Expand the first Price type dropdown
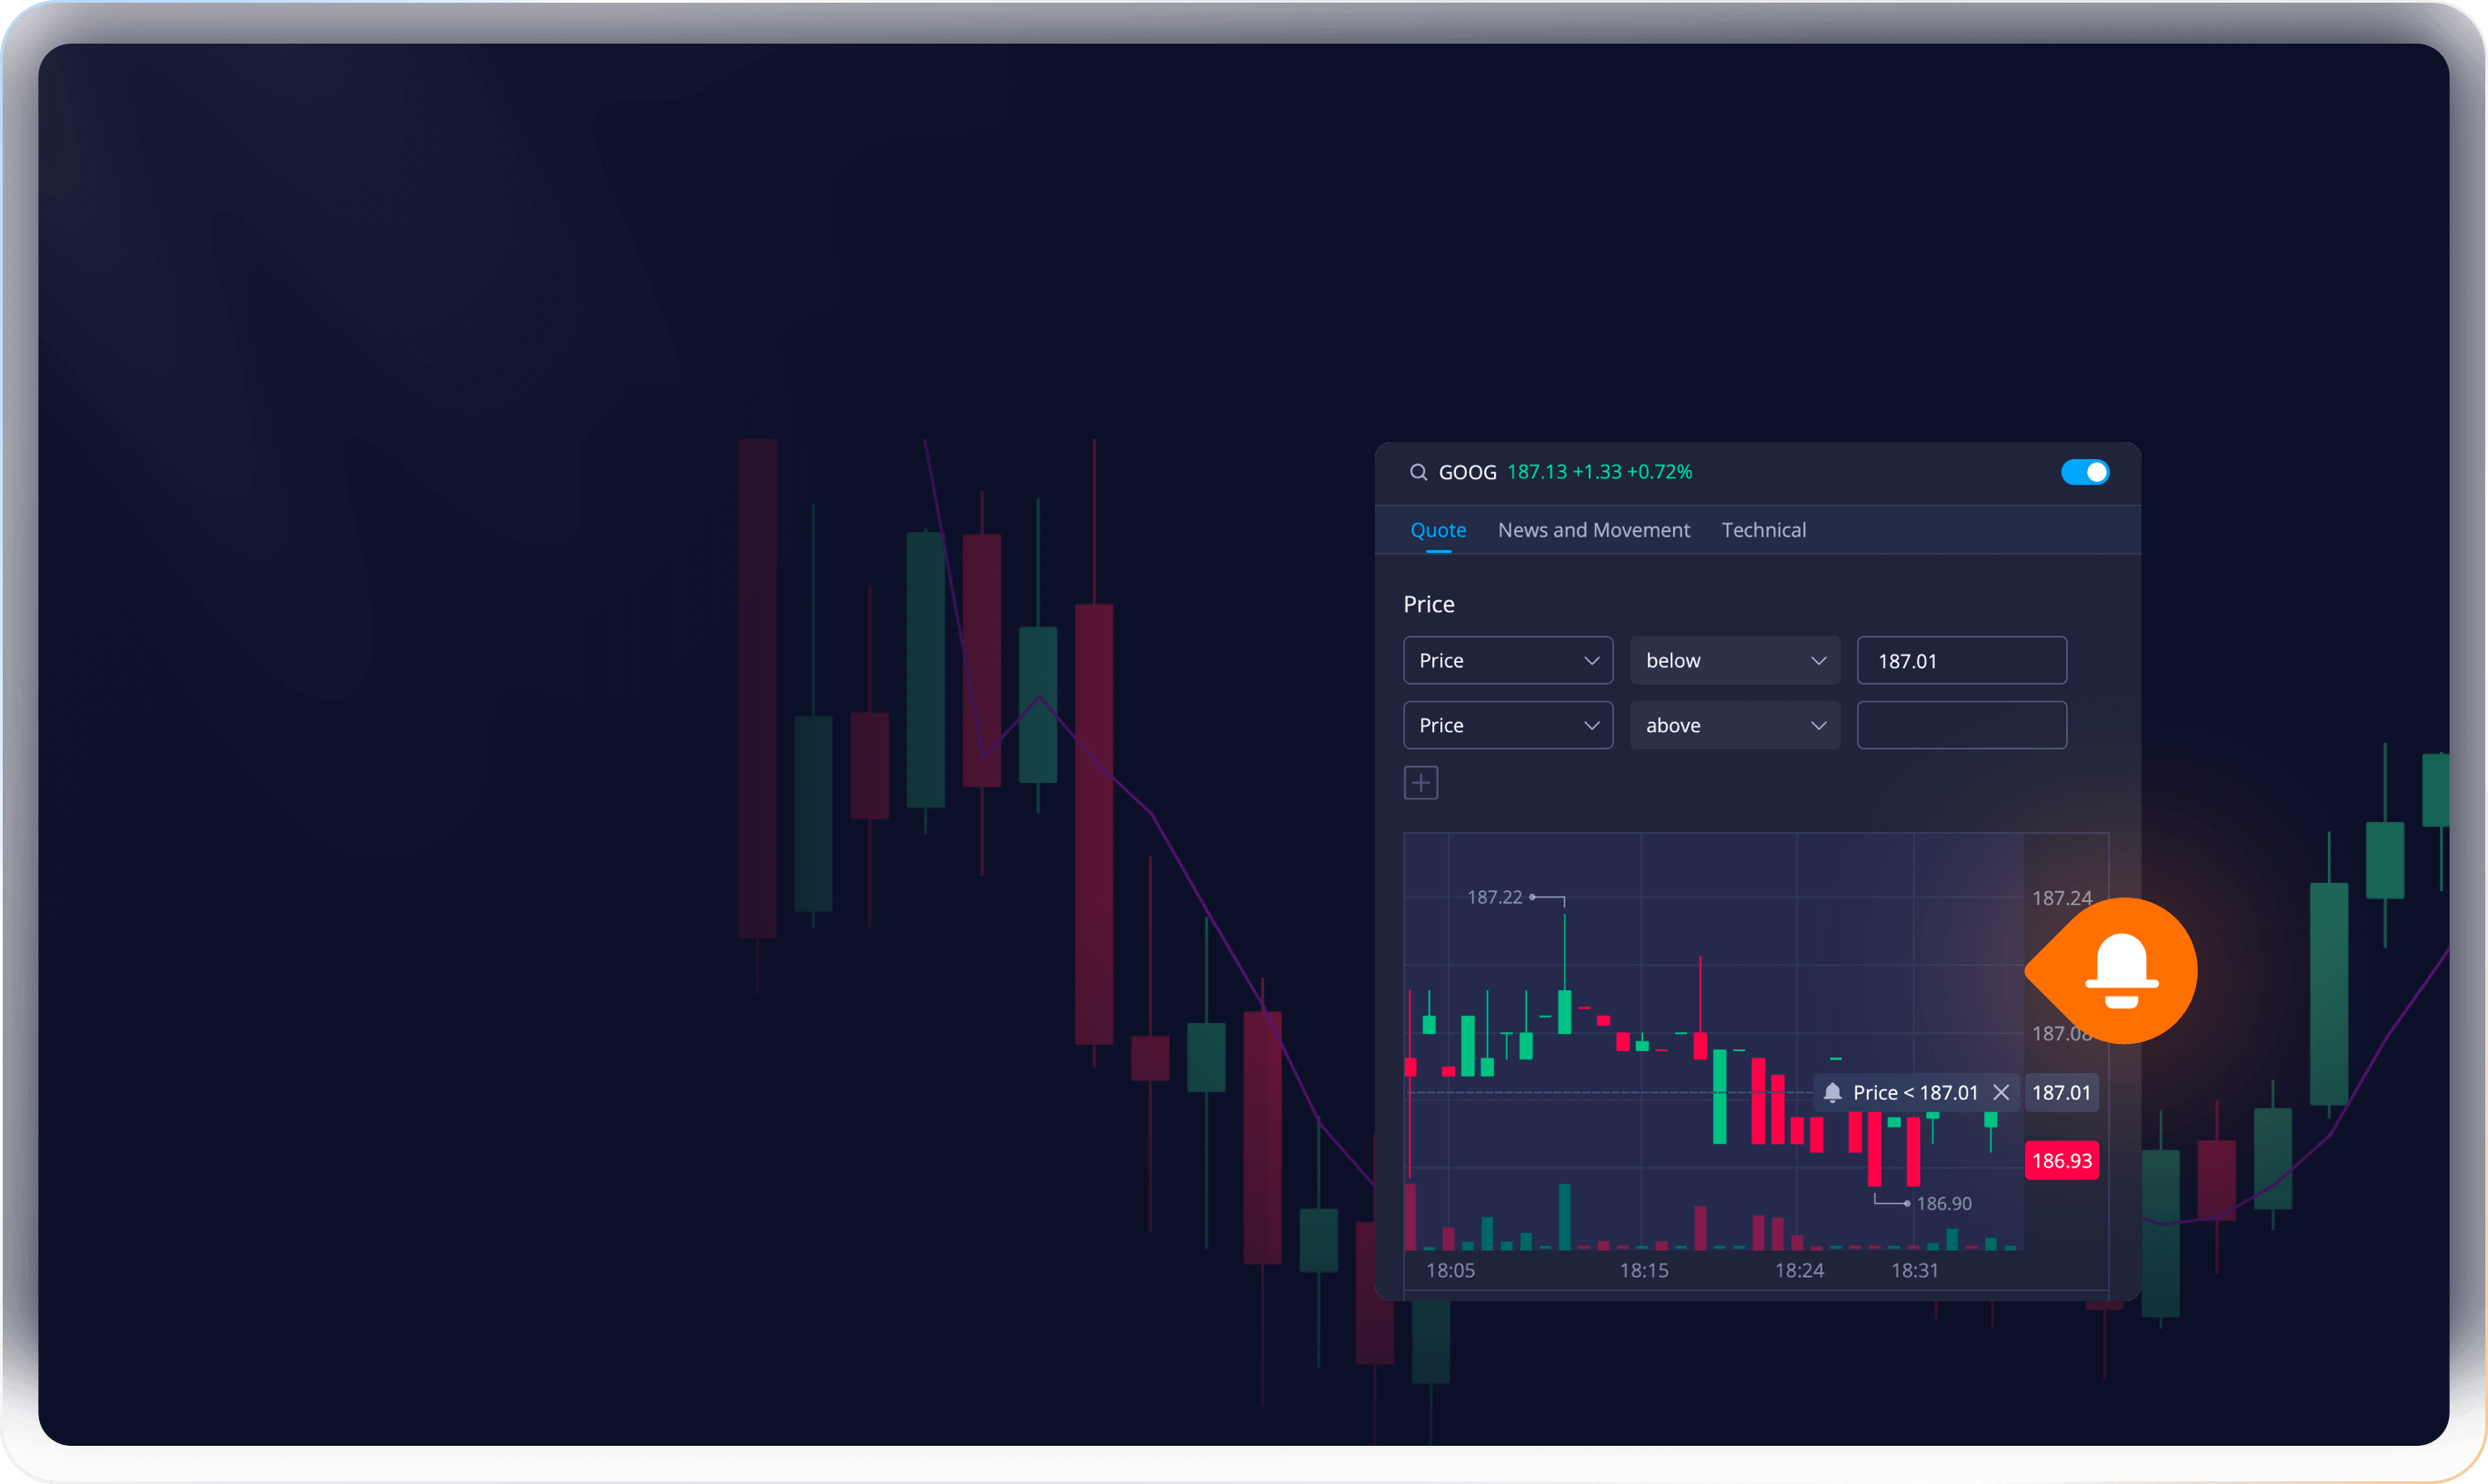This screenshot has width=2488, height=1484. coord(1507,660)
